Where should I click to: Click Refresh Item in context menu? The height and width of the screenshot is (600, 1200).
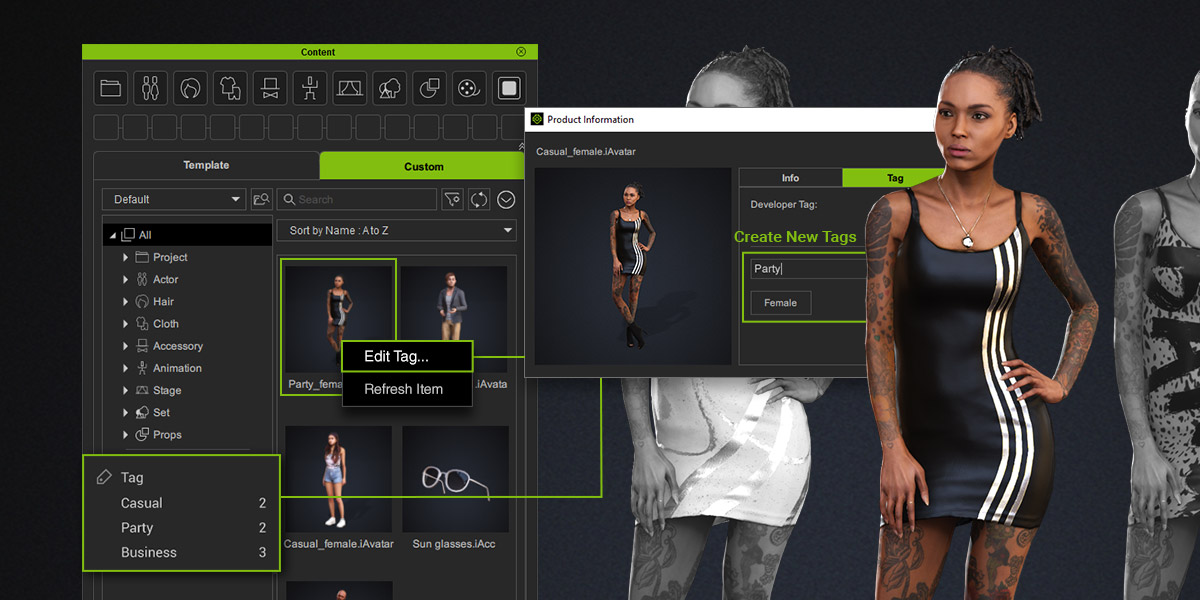pyautogui.click(x=406, y=389)
